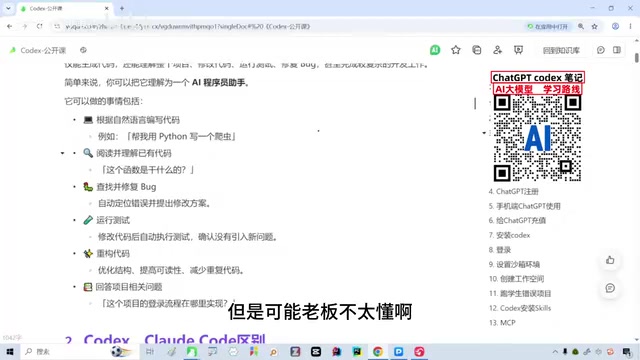Jump to outline item 10. 创建工作空间
Screen dimensions: 640x360
click(x=516, y=279)
